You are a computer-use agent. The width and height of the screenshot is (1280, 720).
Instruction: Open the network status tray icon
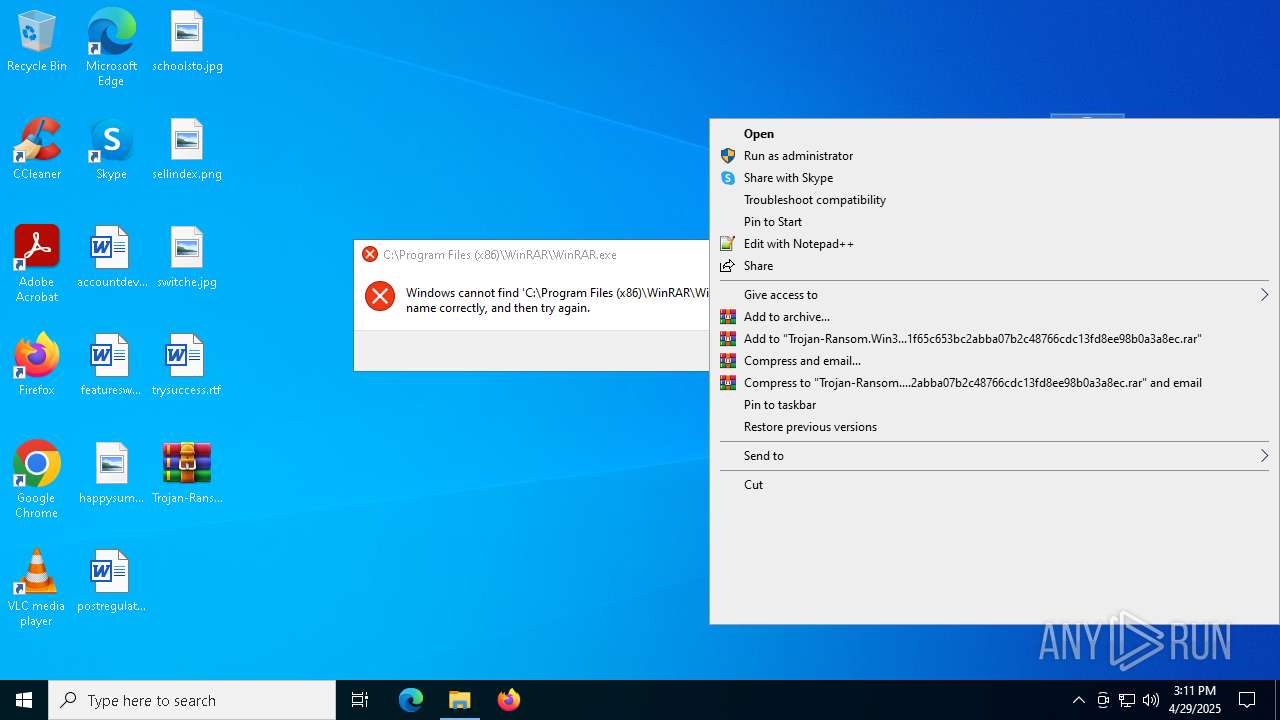pos(1127,700)
